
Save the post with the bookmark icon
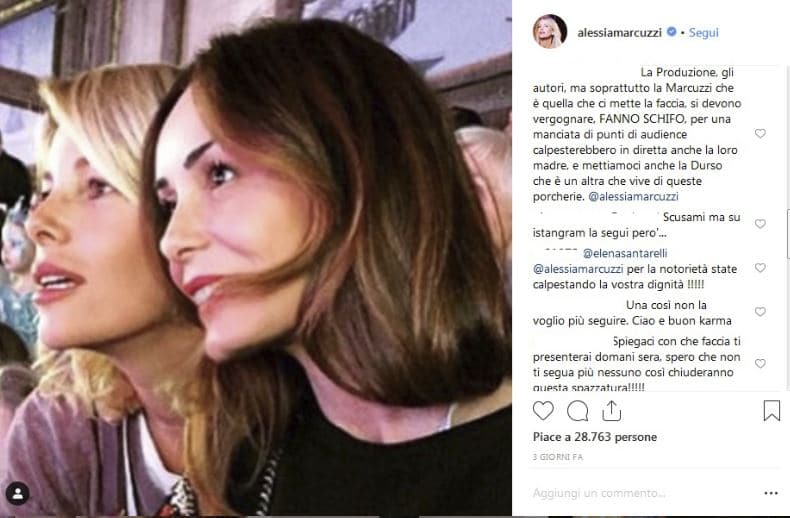pyautogui.click(x=771, y=410)
